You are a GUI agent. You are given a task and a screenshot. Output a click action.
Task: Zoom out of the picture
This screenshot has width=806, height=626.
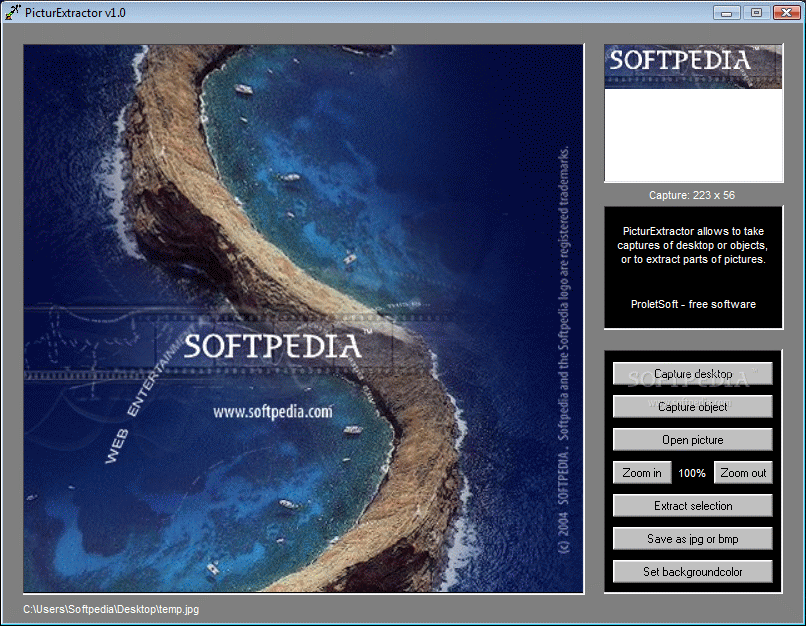point(743,472)
